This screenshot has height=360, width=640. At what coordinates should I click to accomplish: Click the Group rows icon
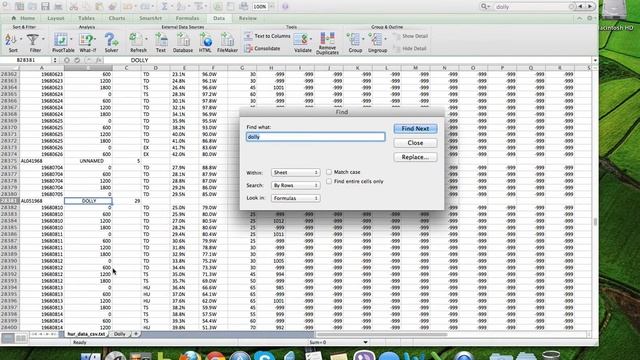pyautogui.click(x=353, y=40)
